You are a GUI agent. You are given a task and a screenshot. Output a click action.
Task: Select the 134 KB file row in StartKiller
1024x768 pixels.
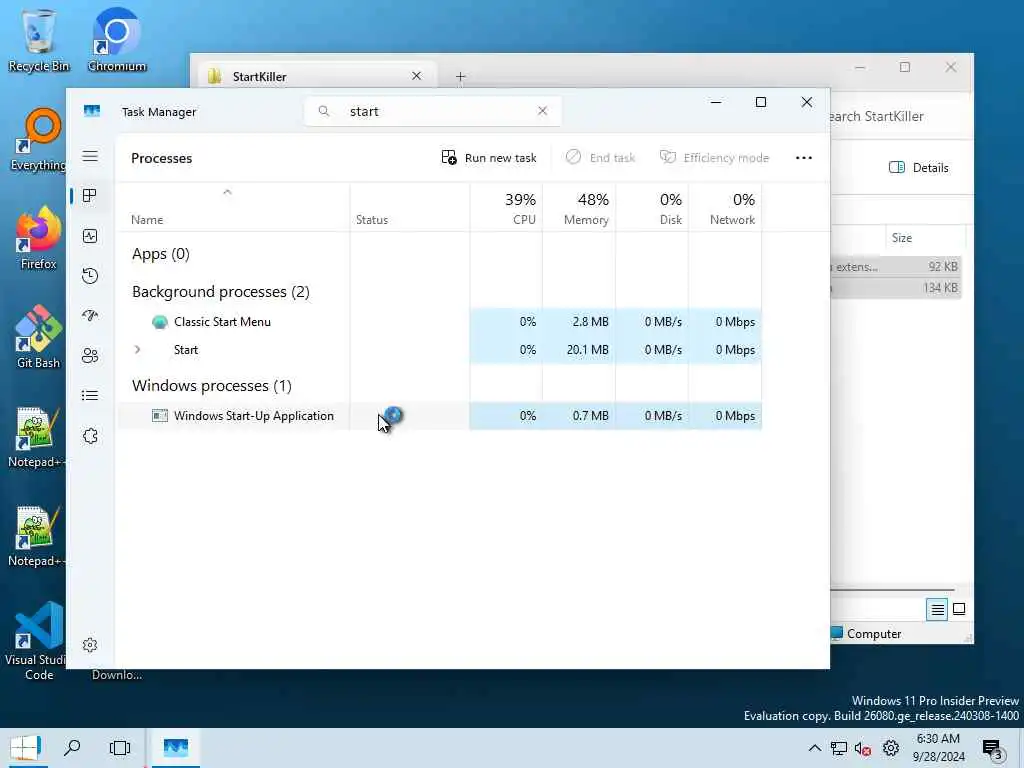click(896, 287)
